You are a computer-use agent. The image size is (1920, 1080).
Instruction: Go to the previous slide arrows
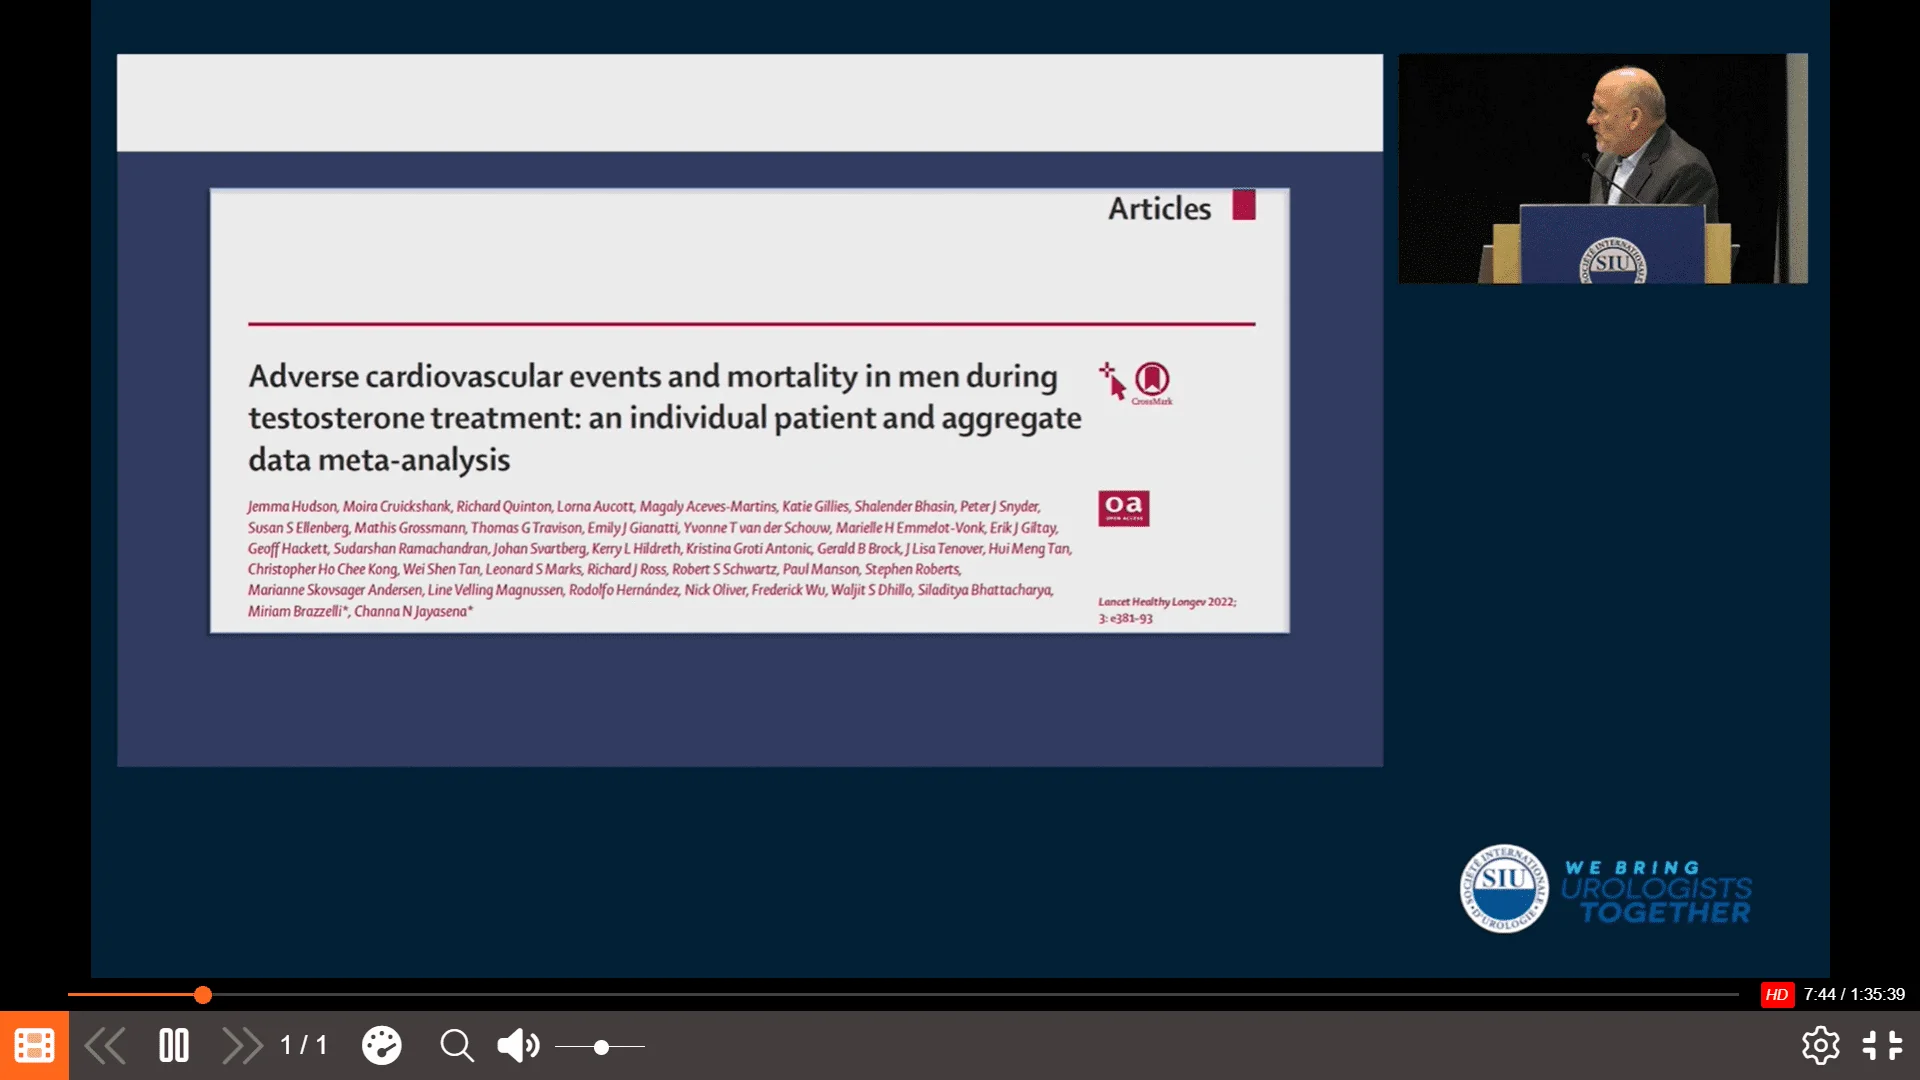click(105, 1046)
